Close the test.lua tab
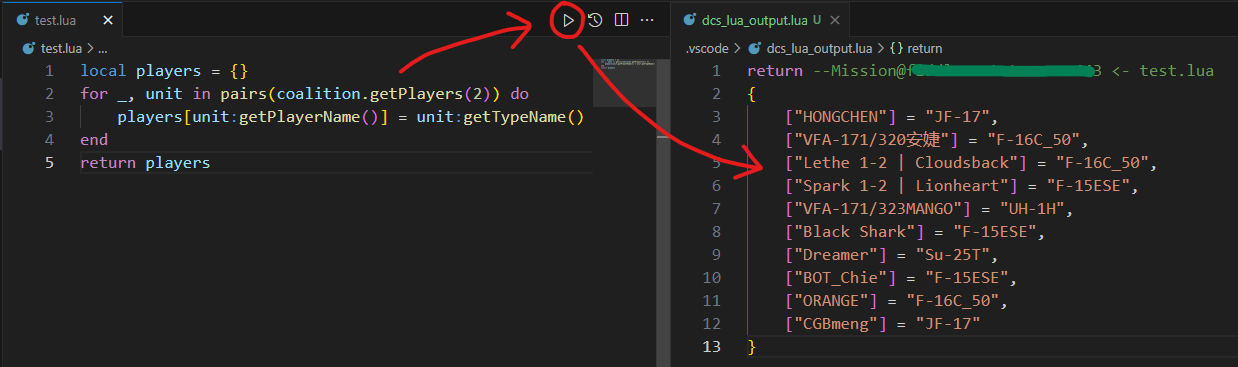 [107, 20]
